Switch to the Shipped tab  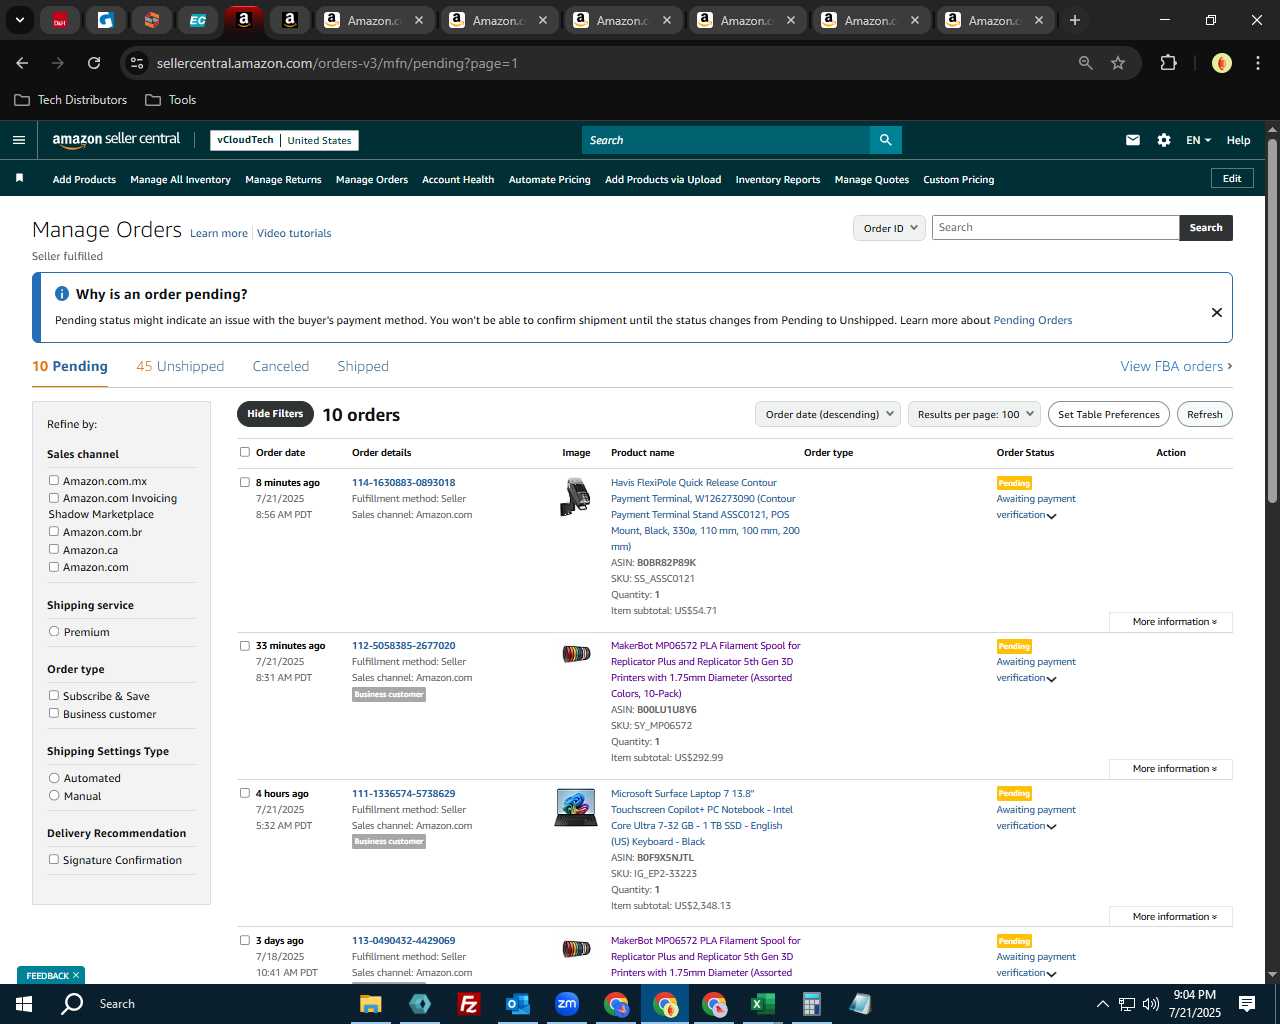click(363, 366)
